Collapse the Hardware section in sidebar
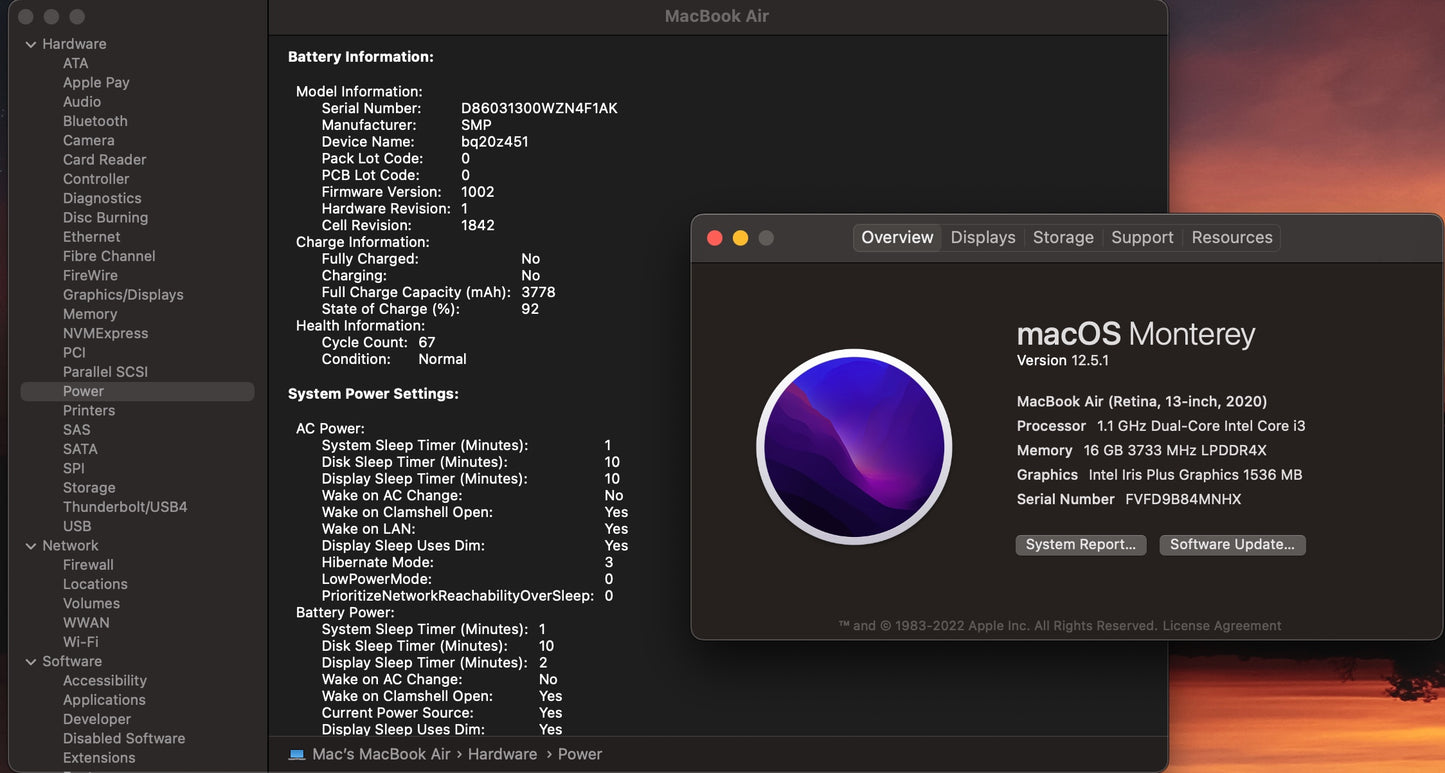 [30, 44]
